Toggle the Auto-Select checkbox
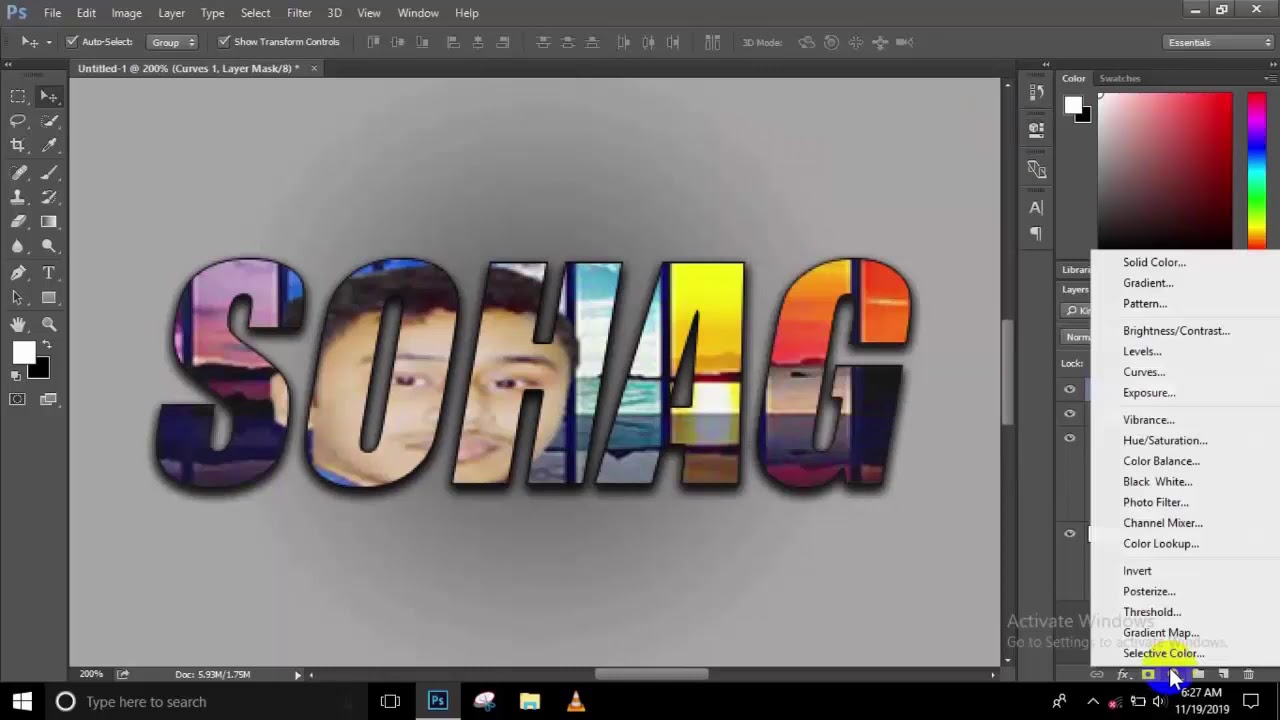 pyautogui.click(x=72, y=42)
